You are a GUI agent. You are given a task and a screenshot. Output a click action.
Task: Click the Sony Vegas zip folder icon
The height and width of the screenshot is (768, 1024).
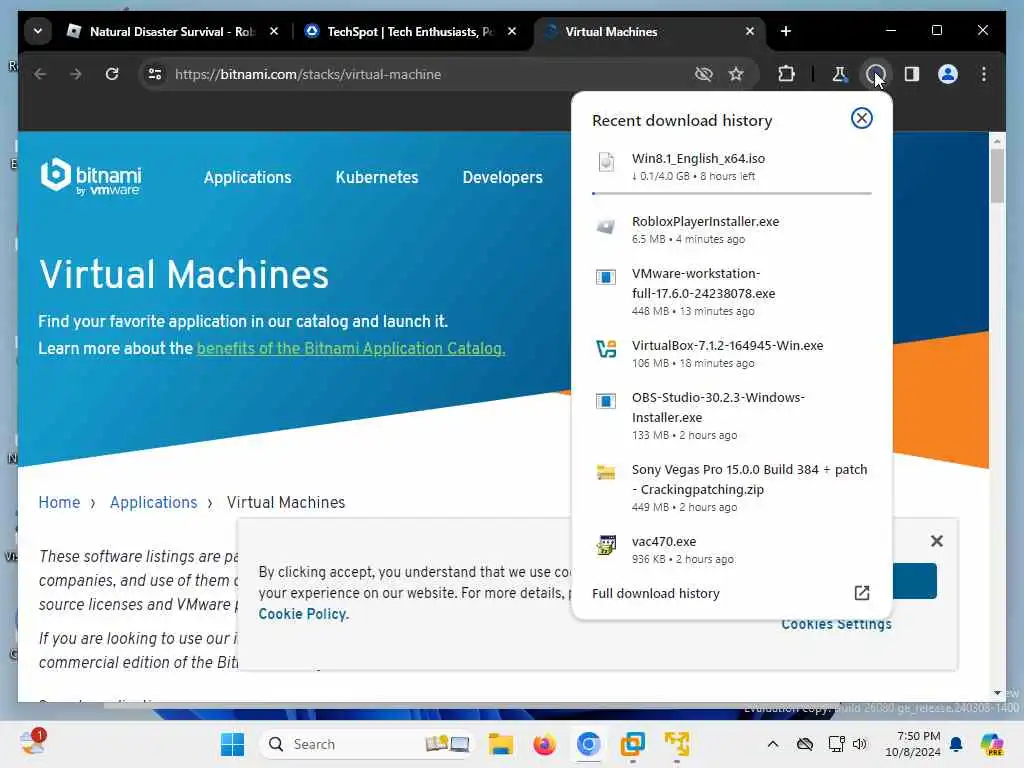click(606, 472)
